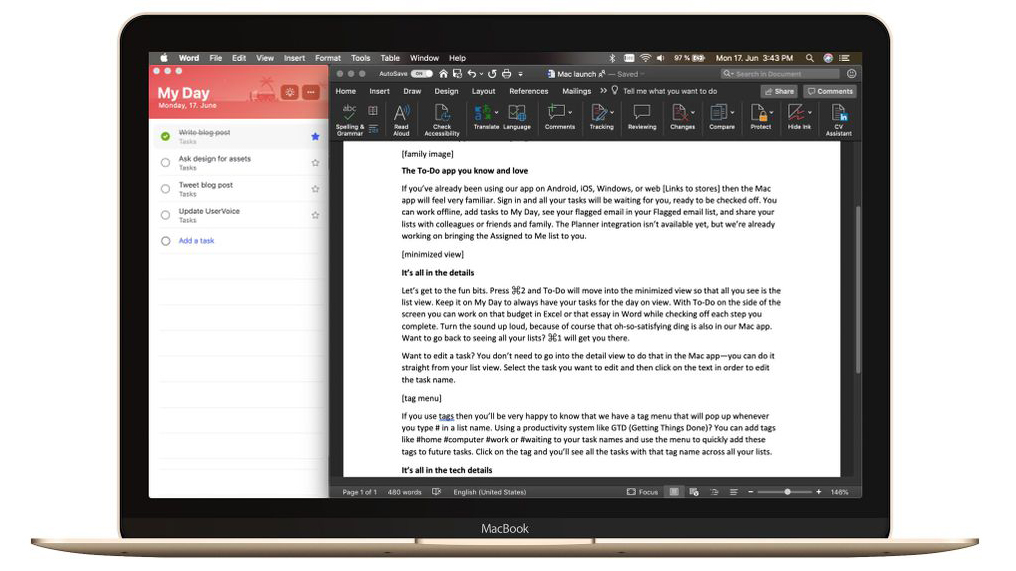The height and width of the screenshot is (571, 1016).
Task: Switch to Draft view in the status bar
Action: coord(733,492)
